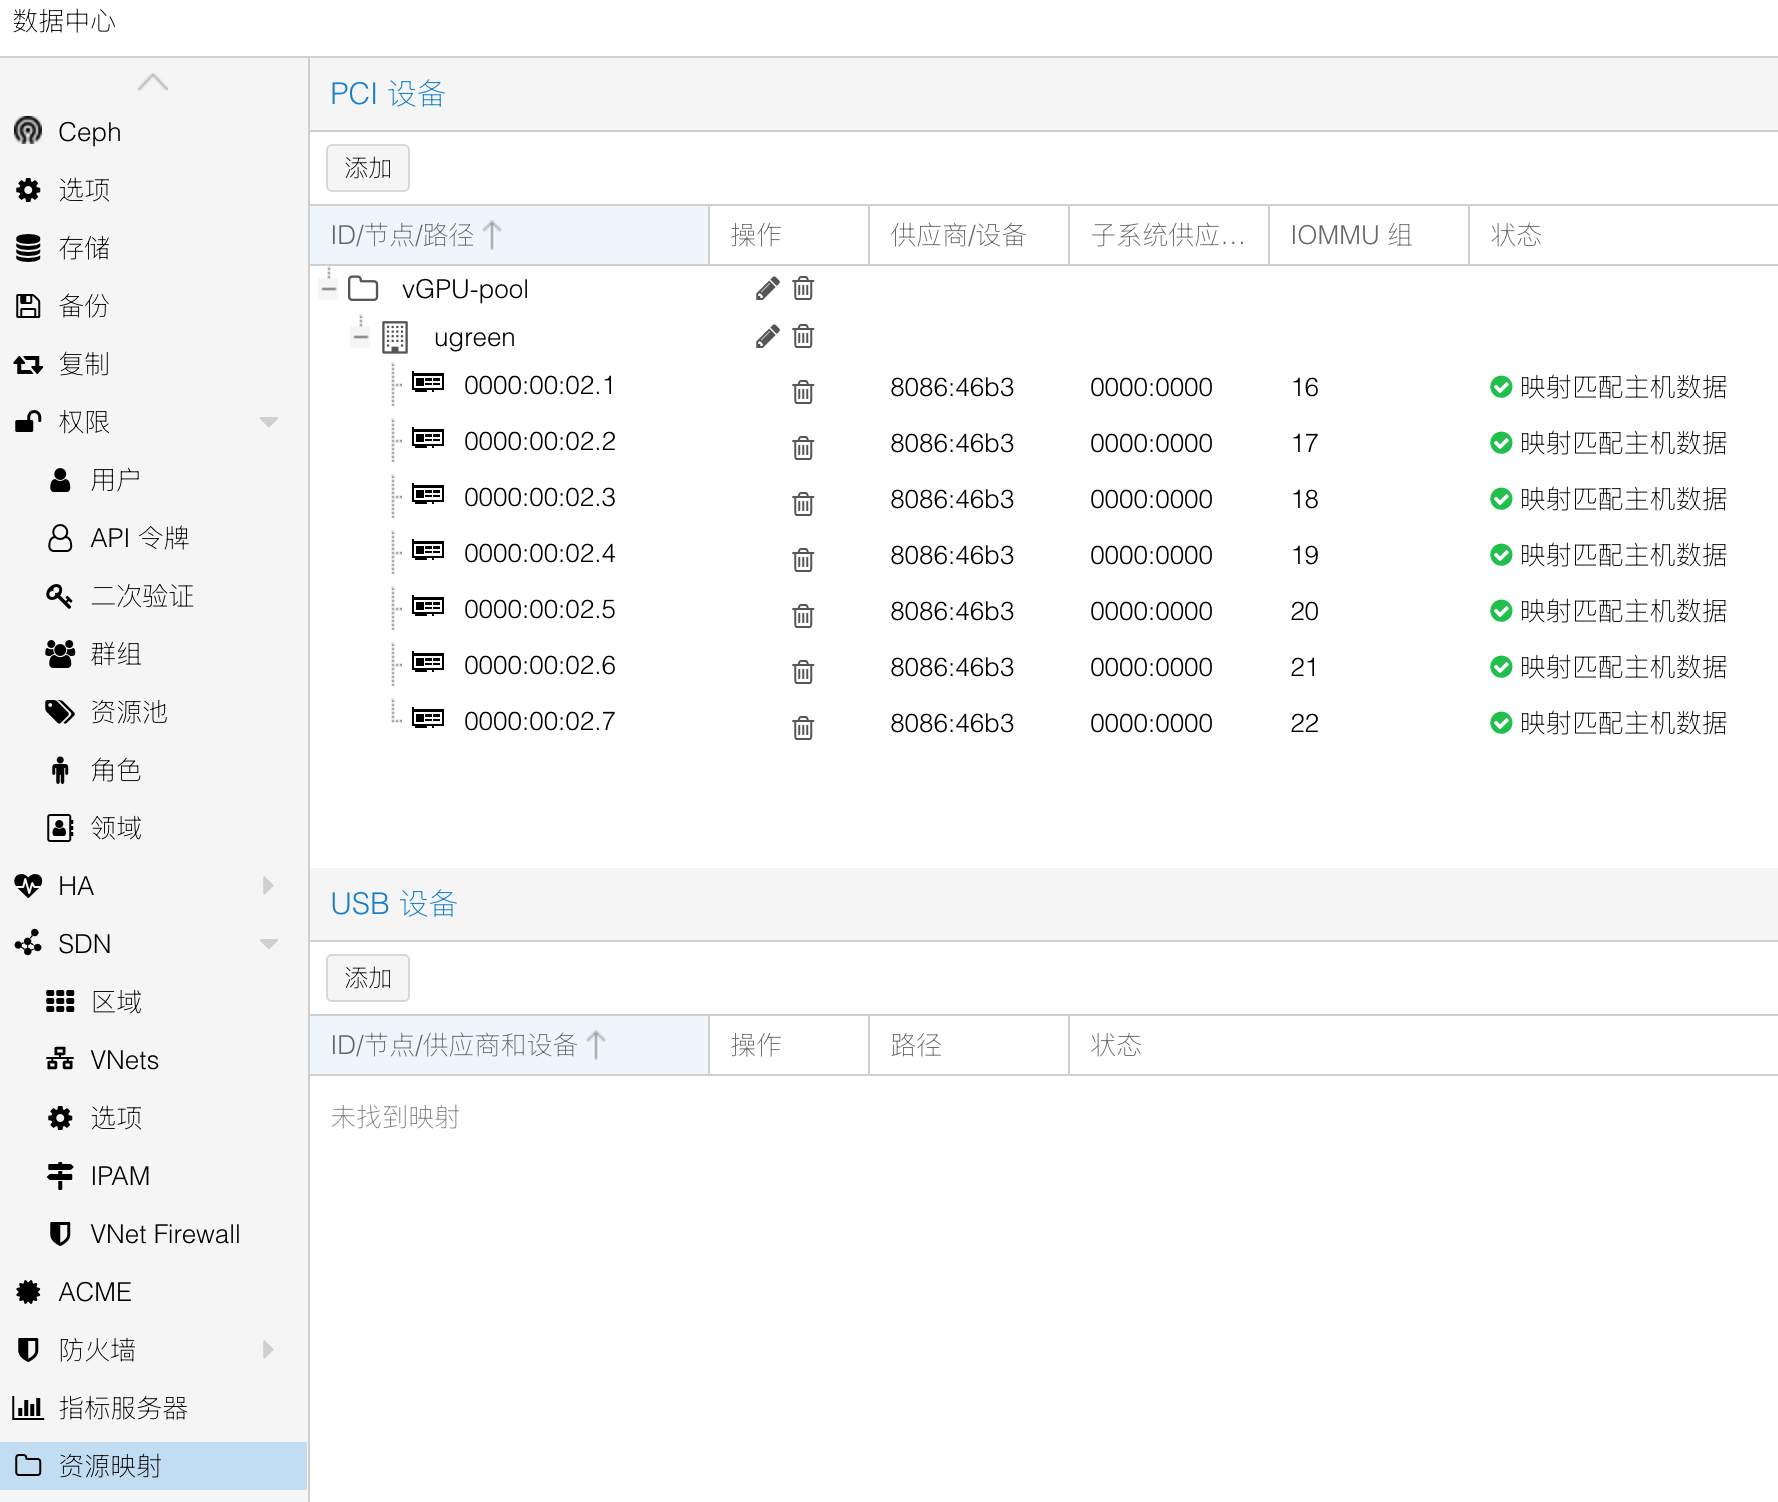Edit the vGPU-pool mapping with pencil icon
This screenshot has width=1778, height=1502.
(x=766, y=287)
